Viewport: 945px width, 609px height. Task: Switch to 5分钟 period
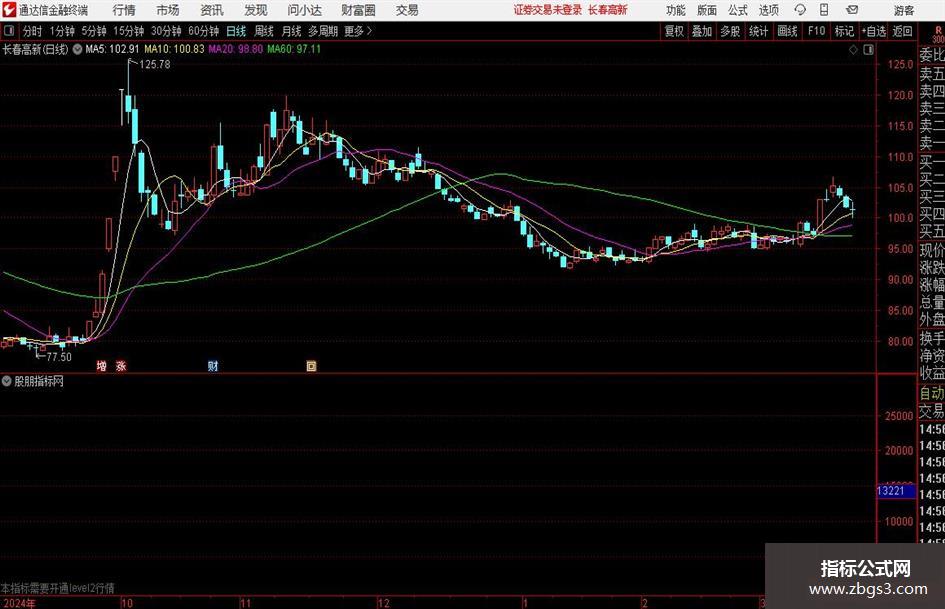94,31
